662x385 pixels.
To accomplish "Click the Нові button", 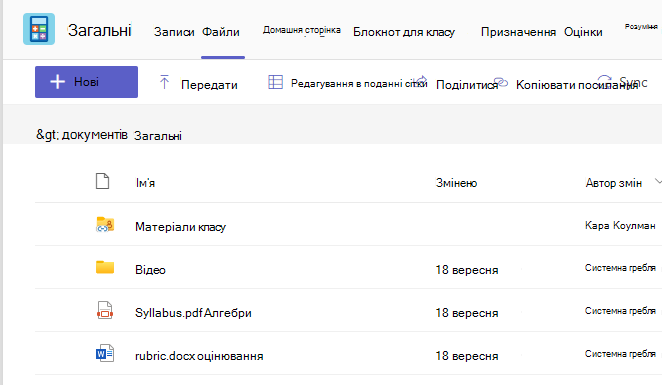I will [x=87, y=82].
